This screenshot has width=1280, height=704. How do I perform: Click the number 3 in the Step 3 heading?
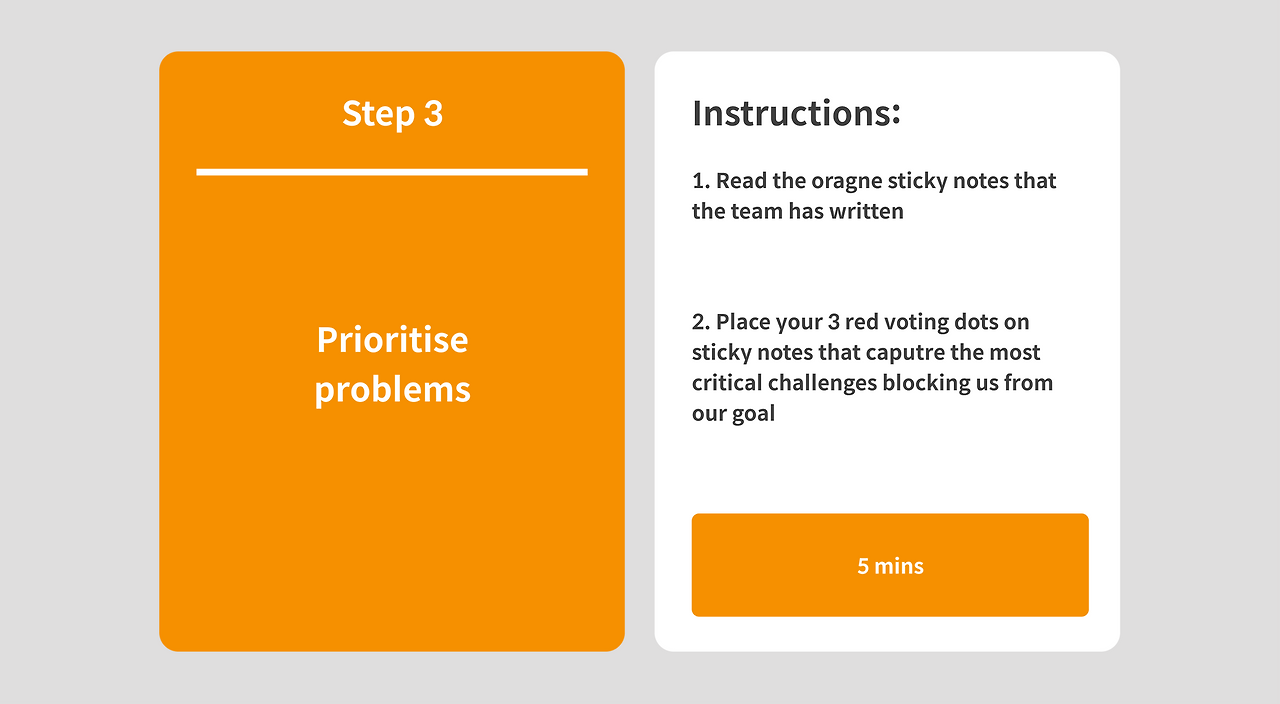pos(433,113)
